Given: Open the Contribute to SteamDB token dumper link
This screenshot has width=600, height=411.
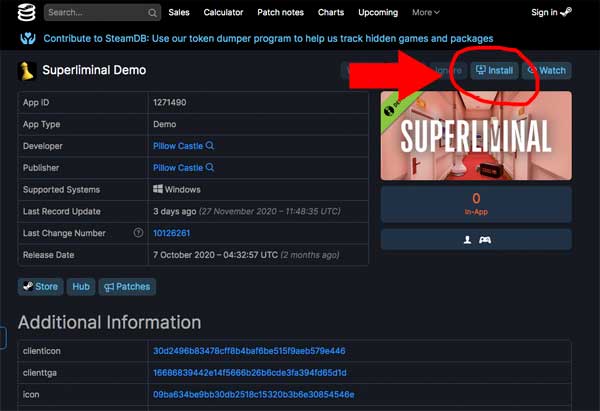Looking at the screenshot, I should coord(268,39).
